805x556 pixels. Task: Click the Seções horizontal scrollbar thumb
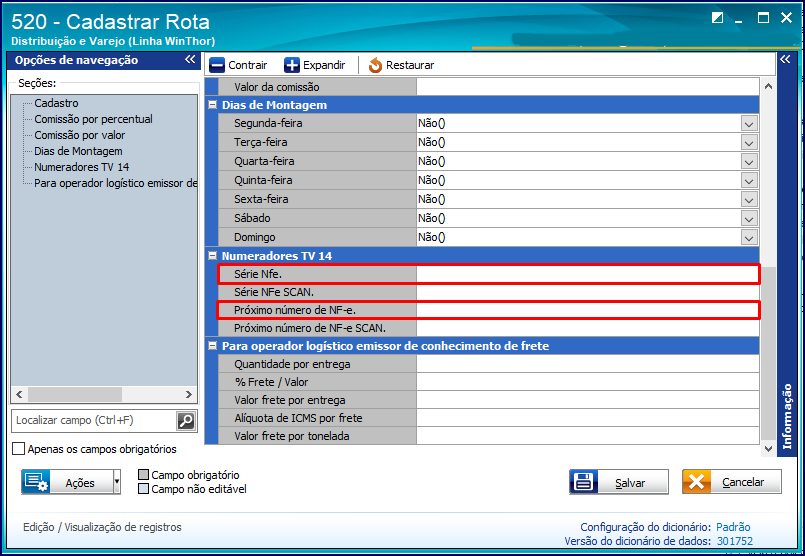[74, 394]
